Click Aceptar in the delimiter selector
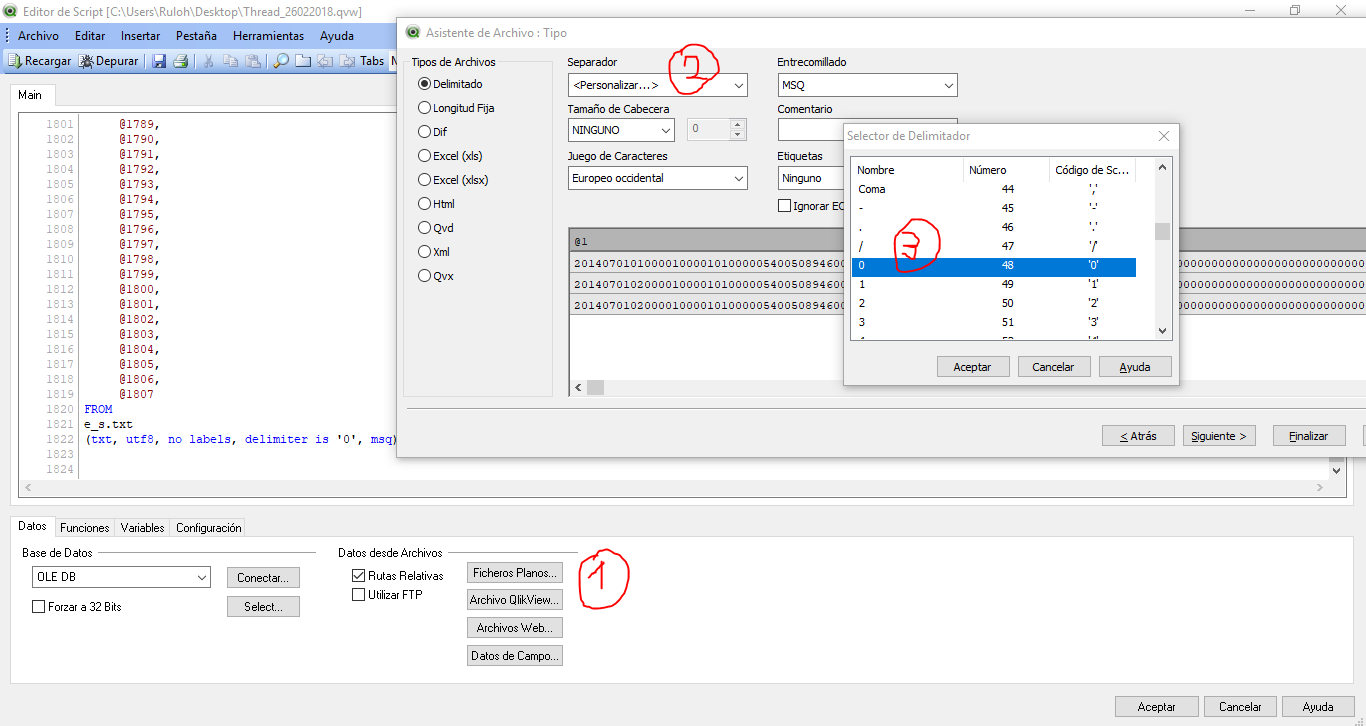The height and width of the screenshot is (726, 1366). point(973,367)
